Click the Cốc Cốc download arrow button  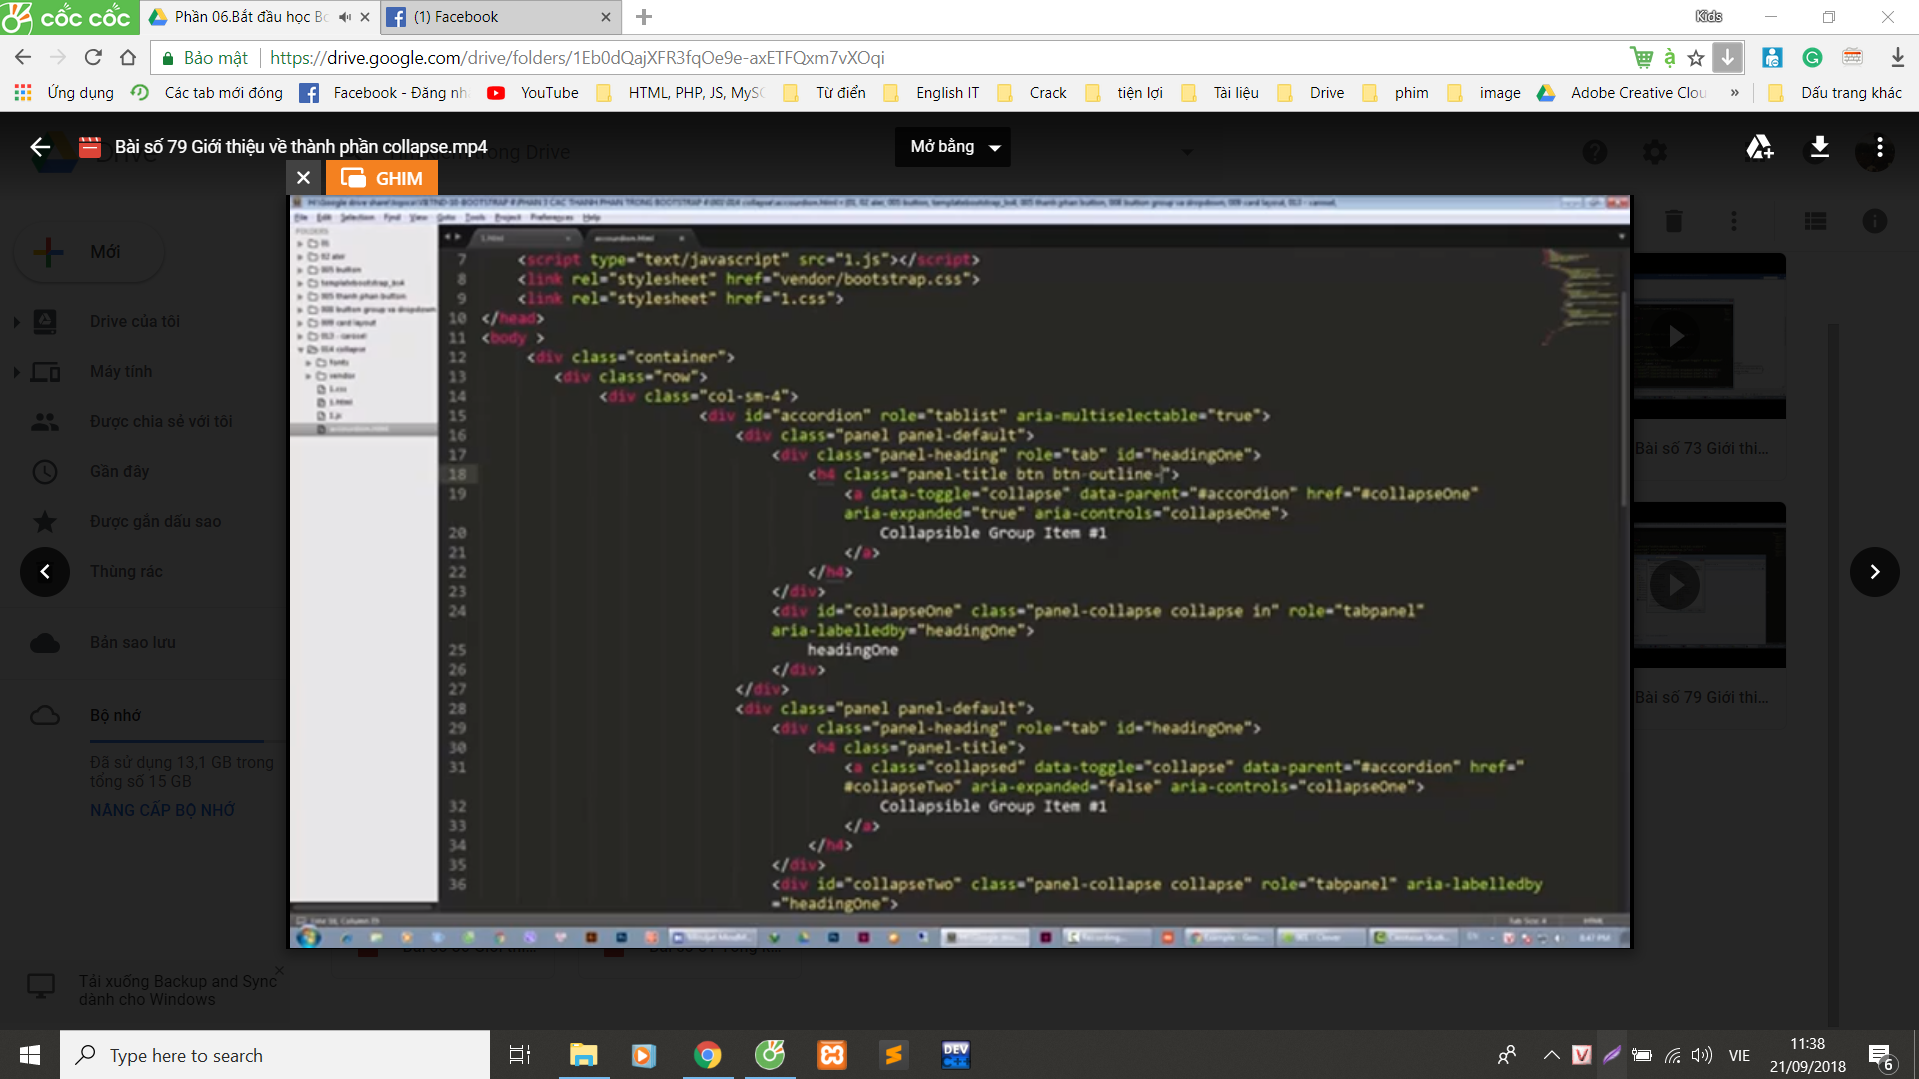pos(1727,58)
